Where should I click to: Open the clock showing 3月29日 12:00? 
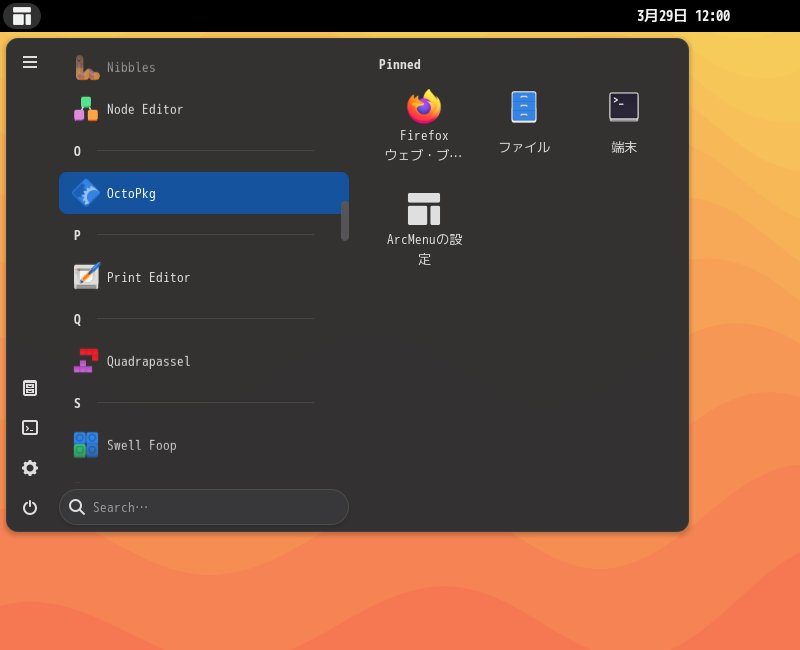pyautogui.click(x=683, y=16)
